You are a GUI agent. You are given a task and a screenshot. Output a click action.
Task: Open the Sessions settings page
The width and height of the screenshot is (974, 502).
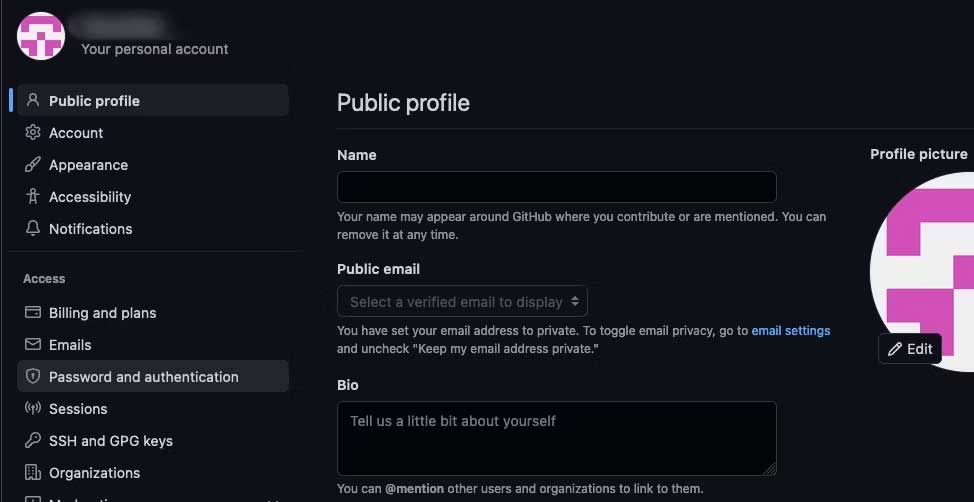tap(78, 409)
